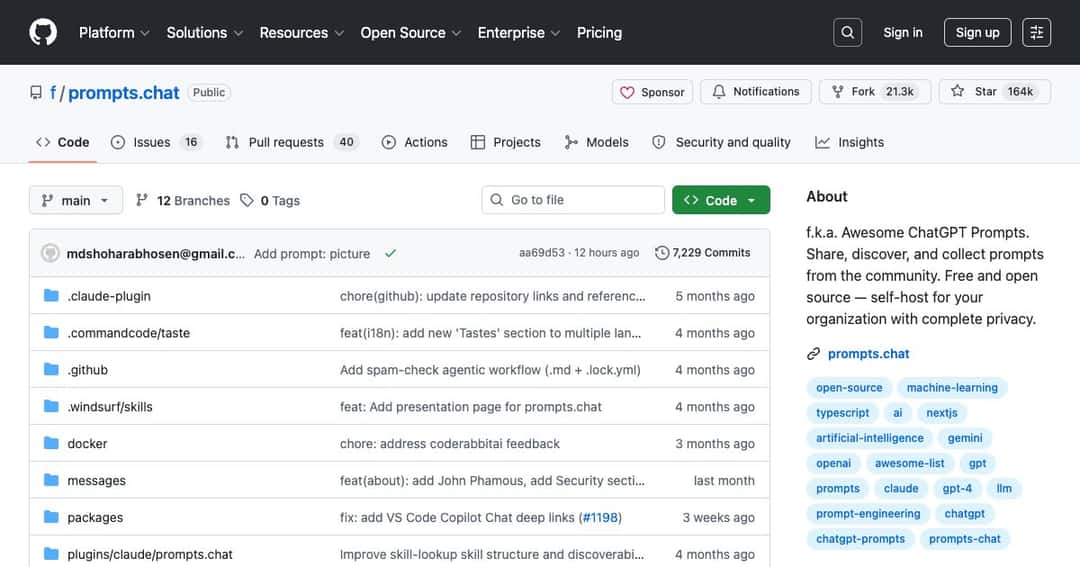The image size is (1080, 567).
Task: Click the commit history clock icon
Action: 662,253
